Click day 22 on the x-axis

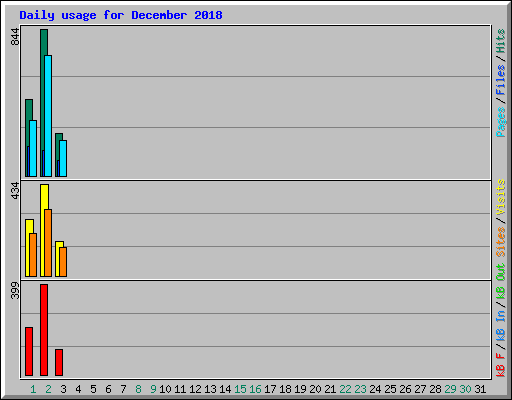point(345,389)
